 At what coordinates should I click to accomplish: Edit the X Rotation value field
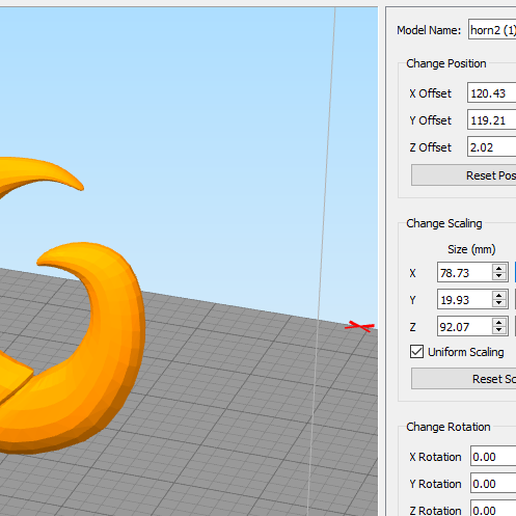(x=493, y=456)
